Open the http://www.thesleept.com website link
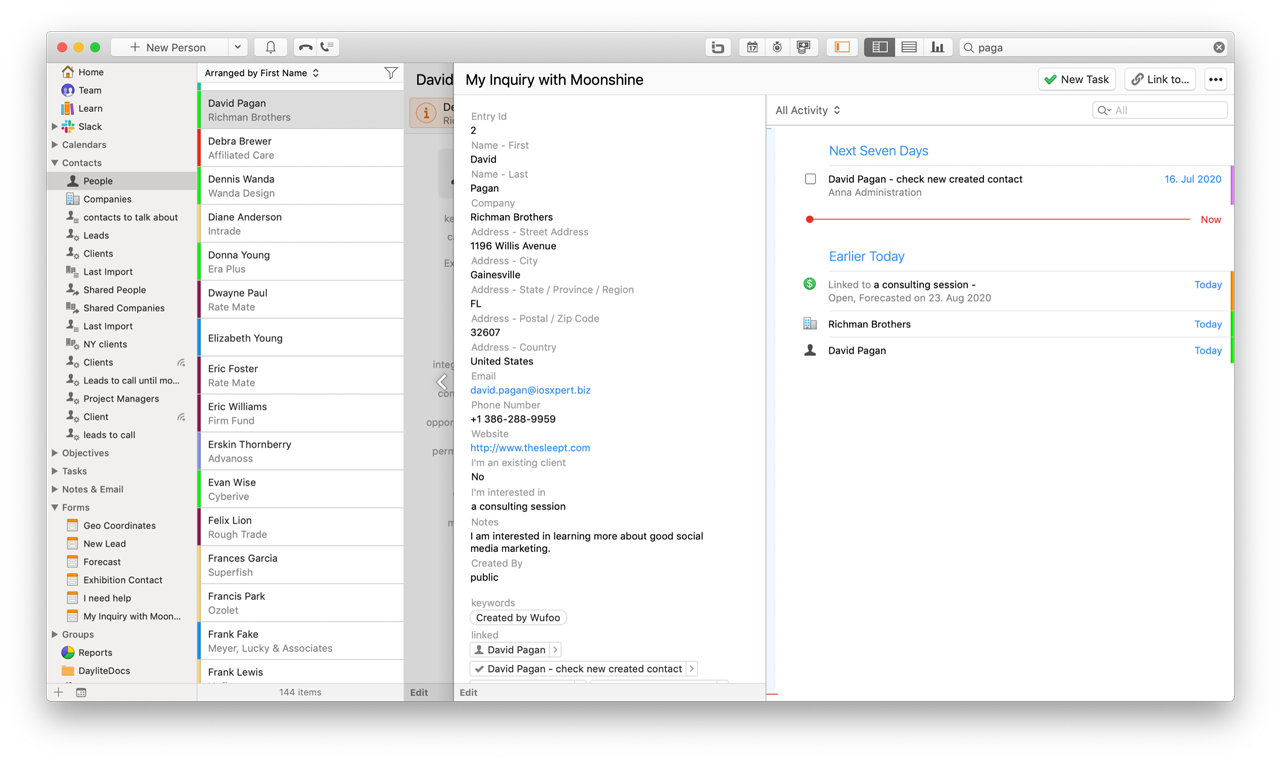Screen dimensions: 1280x762 (530, 448)
